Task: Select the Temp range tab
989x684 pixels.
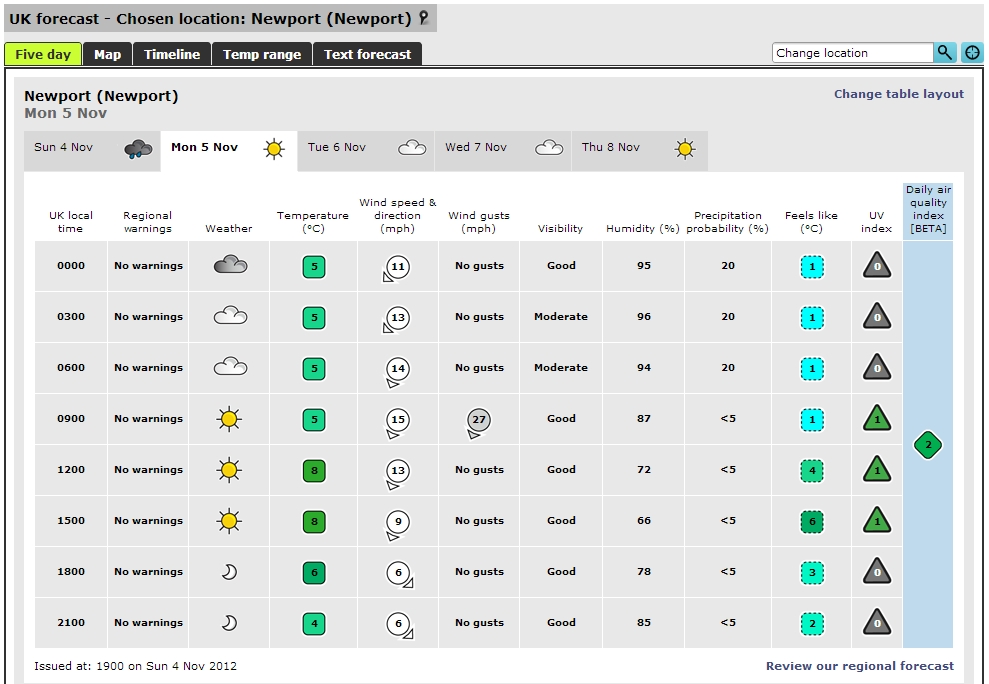Action: pyautogui.click(x=262, y=54)
